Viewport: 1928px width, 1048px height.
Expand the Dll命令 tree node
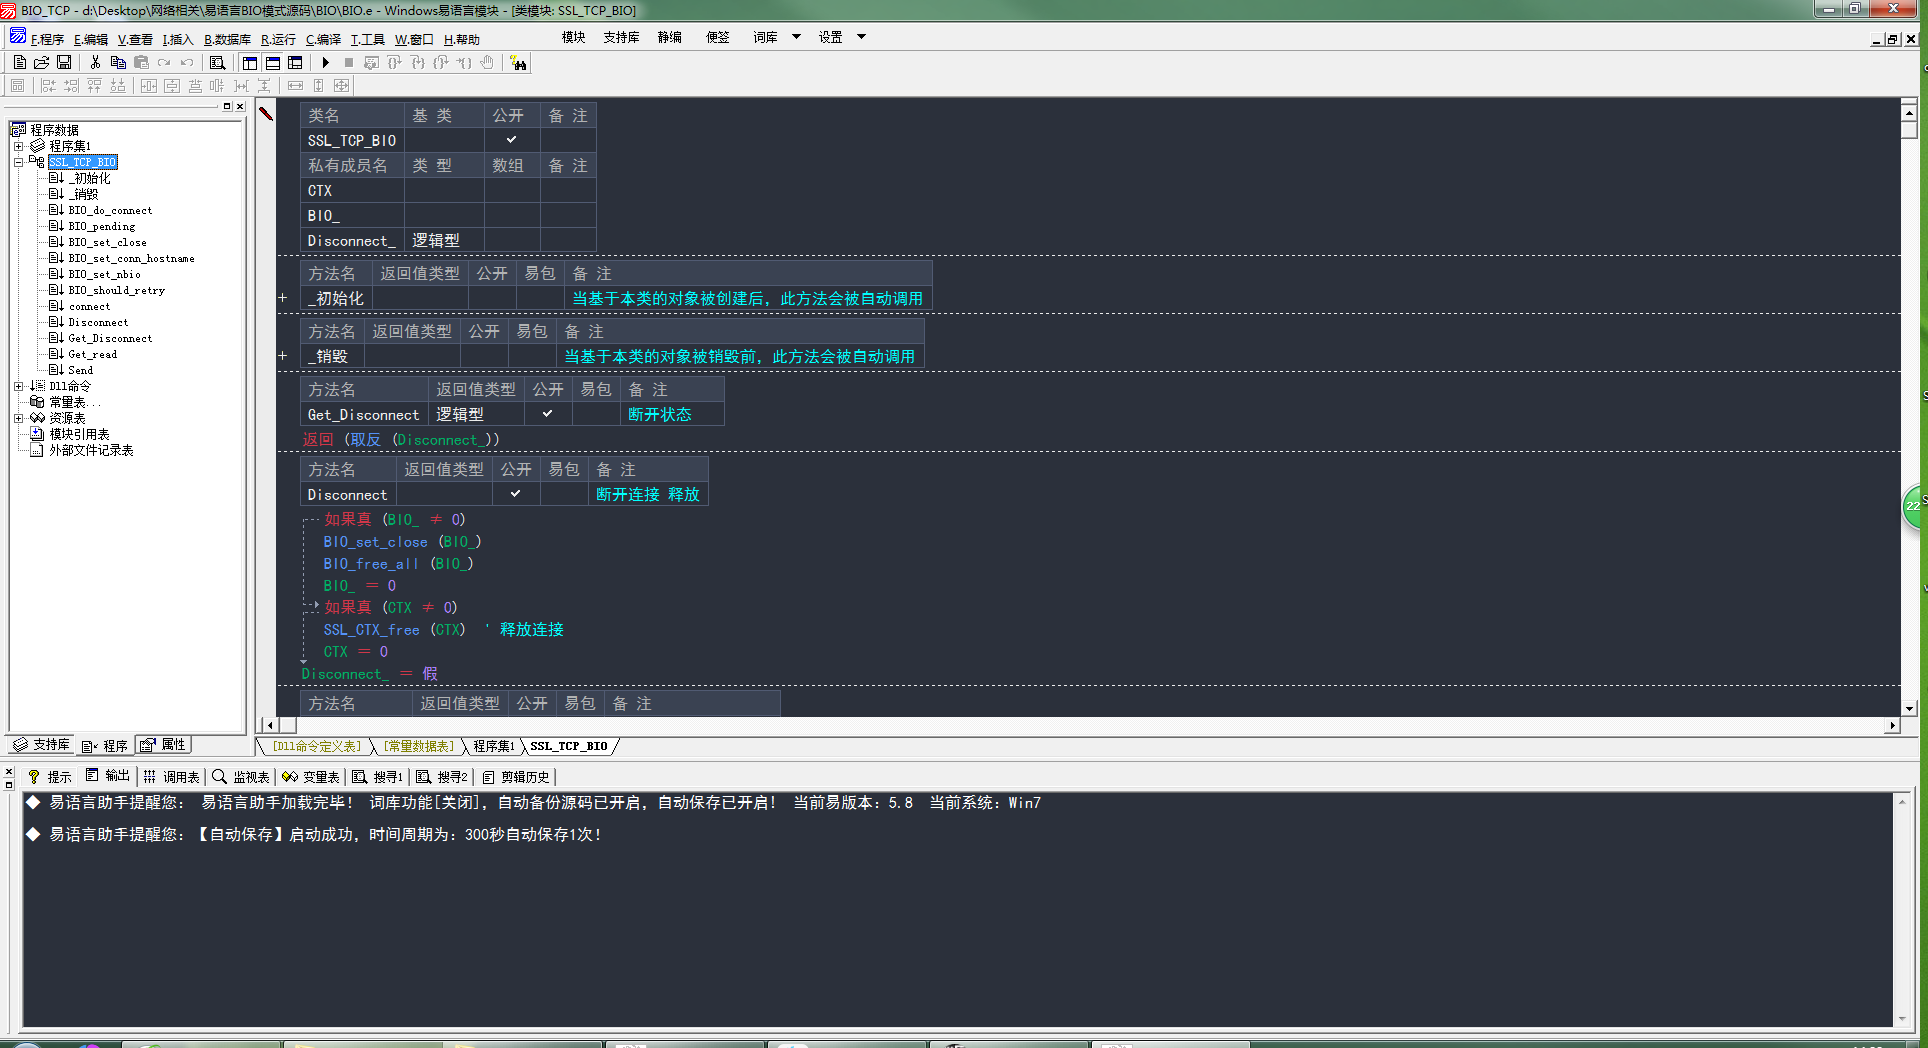point(18,386)
